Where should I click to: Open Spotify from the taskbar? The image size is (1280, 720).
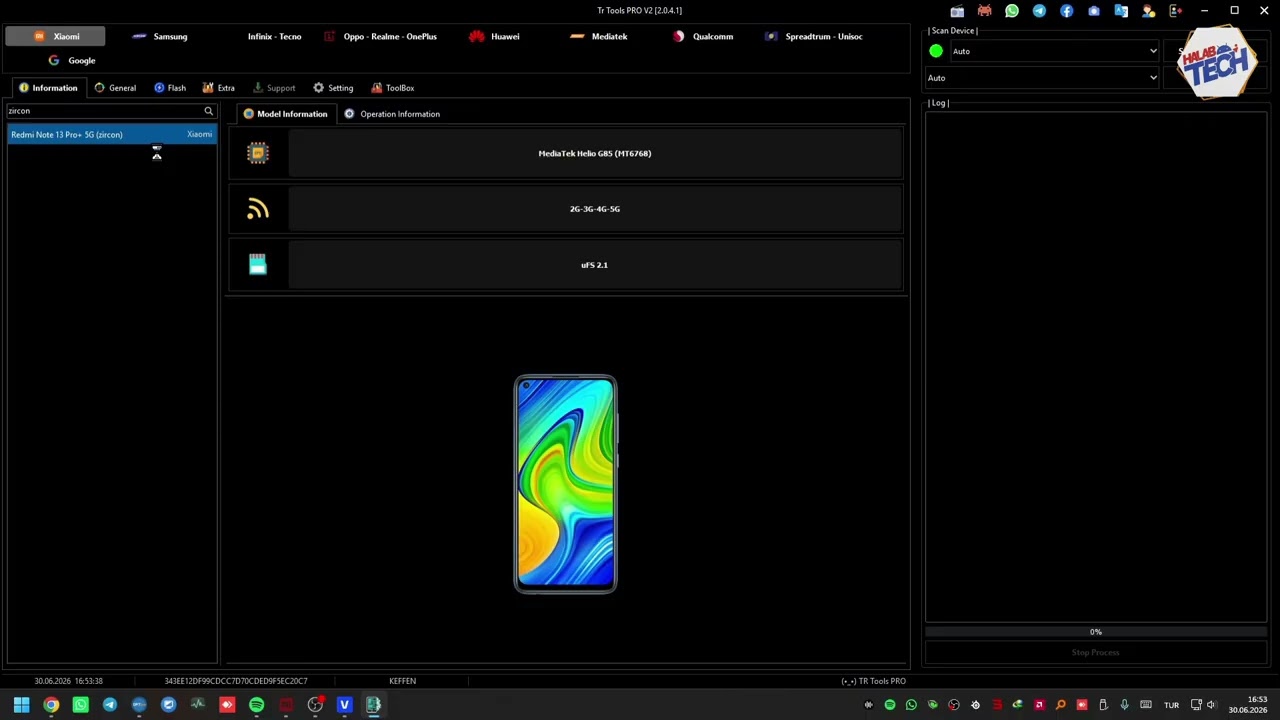point(256,705)
